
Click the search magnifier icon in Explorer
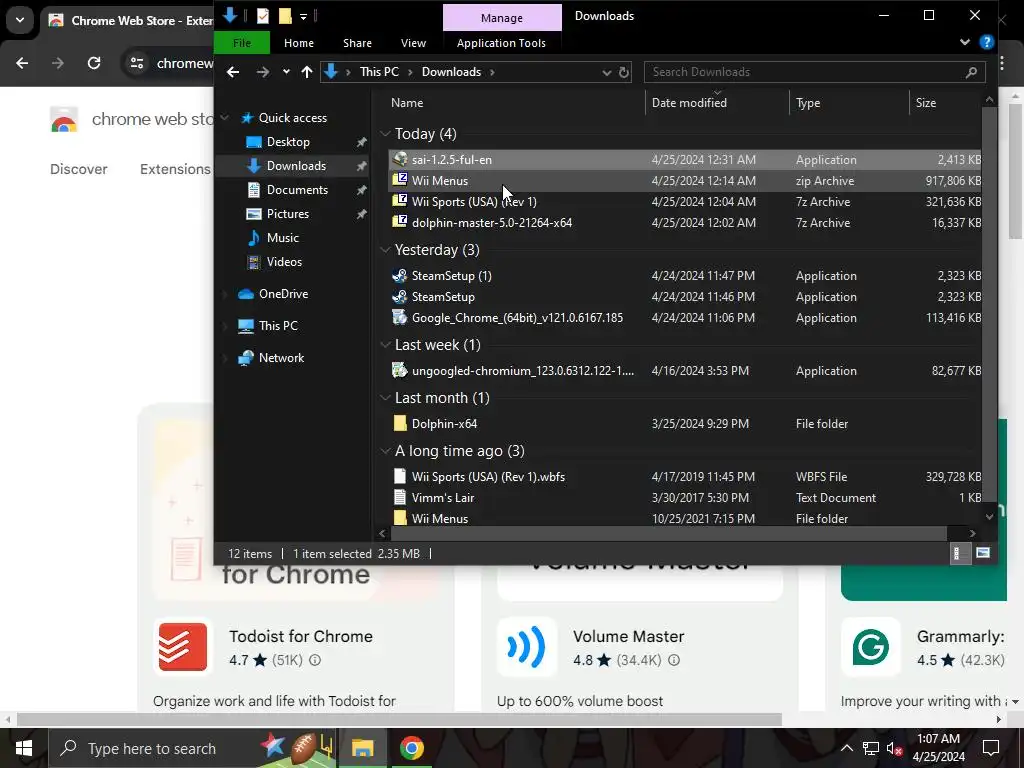click(x=971, y=72)
